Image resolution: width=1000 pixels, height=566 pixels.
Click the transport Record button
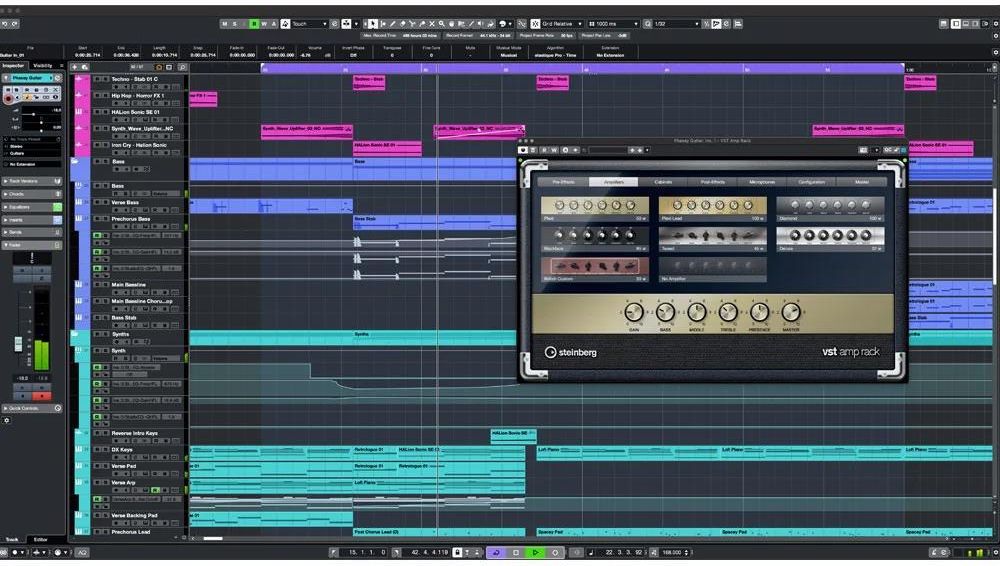tap(555, 553)
